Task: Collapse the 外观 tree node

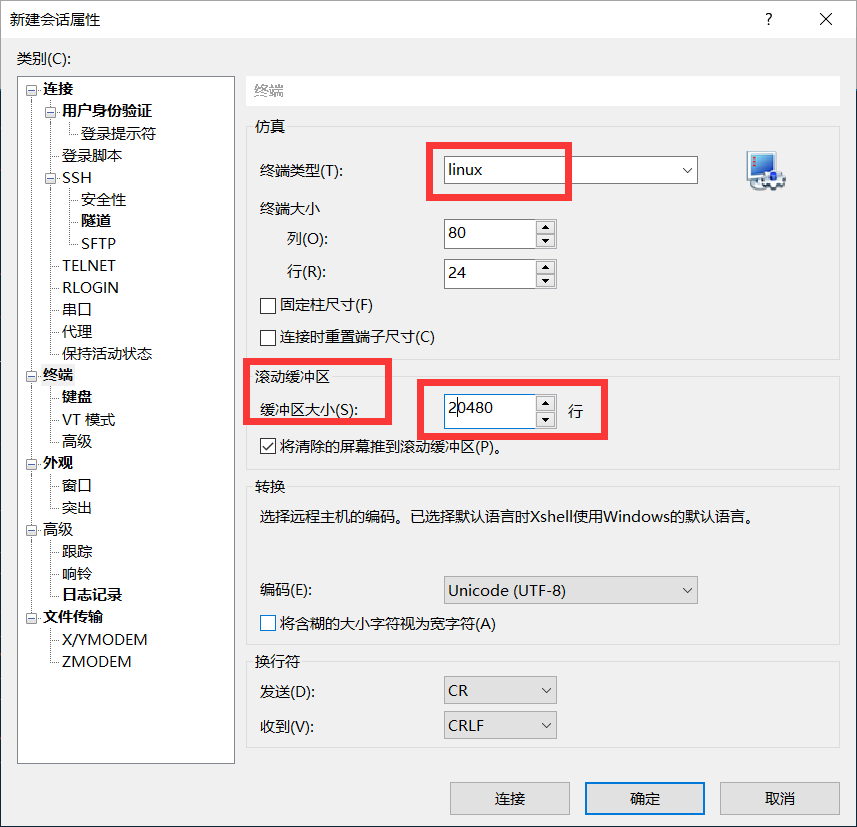Action: [x=31, y=464]
